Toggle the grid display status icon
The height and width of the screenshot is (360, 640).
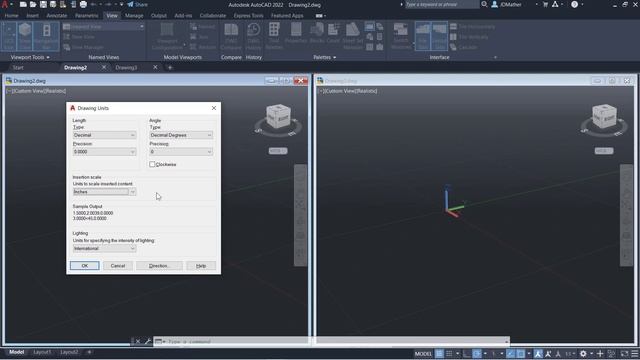(x=439, y=353)
